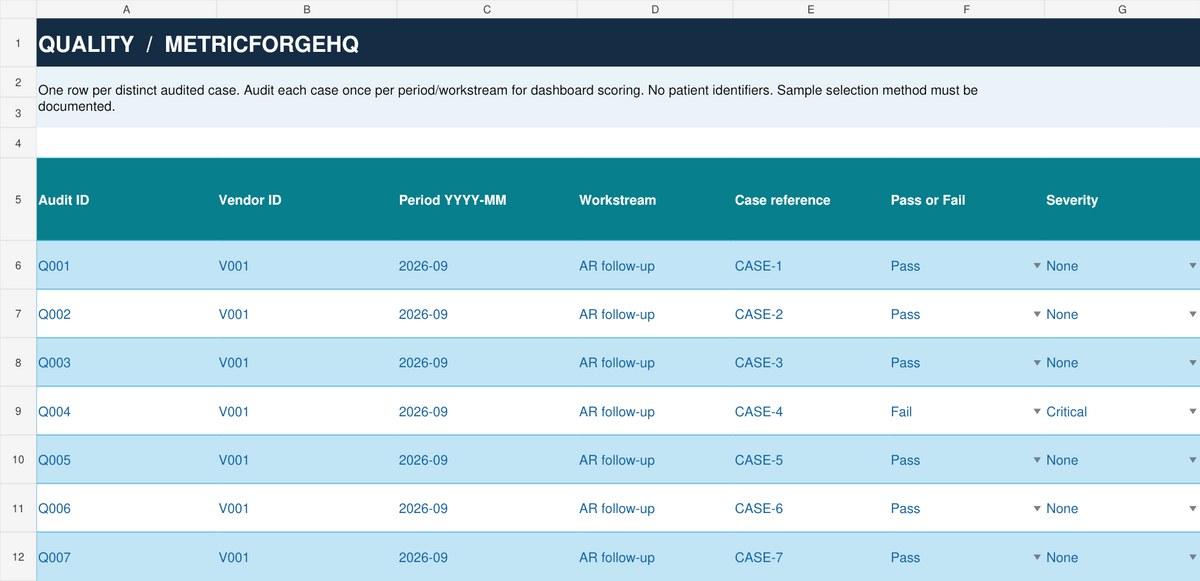This screenshot has width=1200, height=581.
Task: Click the Vendor ID header cell
Action: (x=306, y=200)
